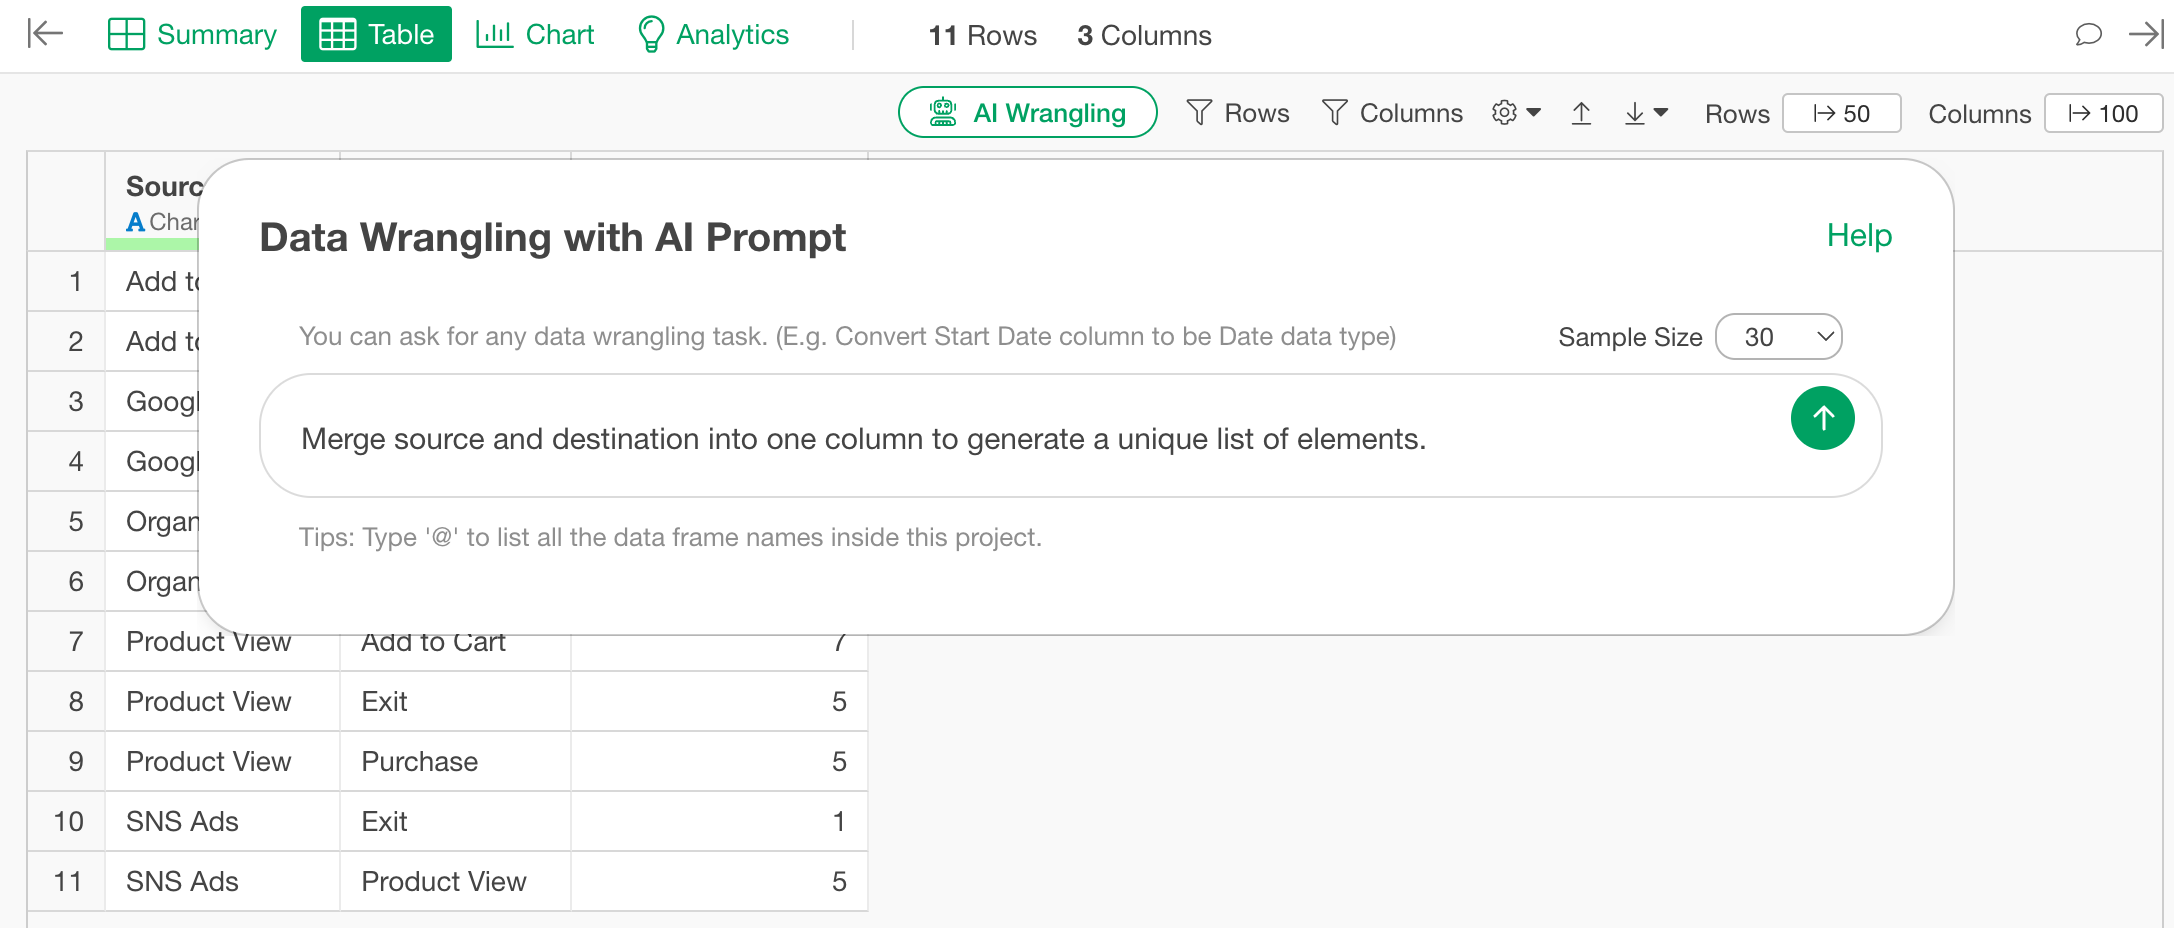
Task: Click the upload/export arrow icon
Action: tap(1581, 114)
